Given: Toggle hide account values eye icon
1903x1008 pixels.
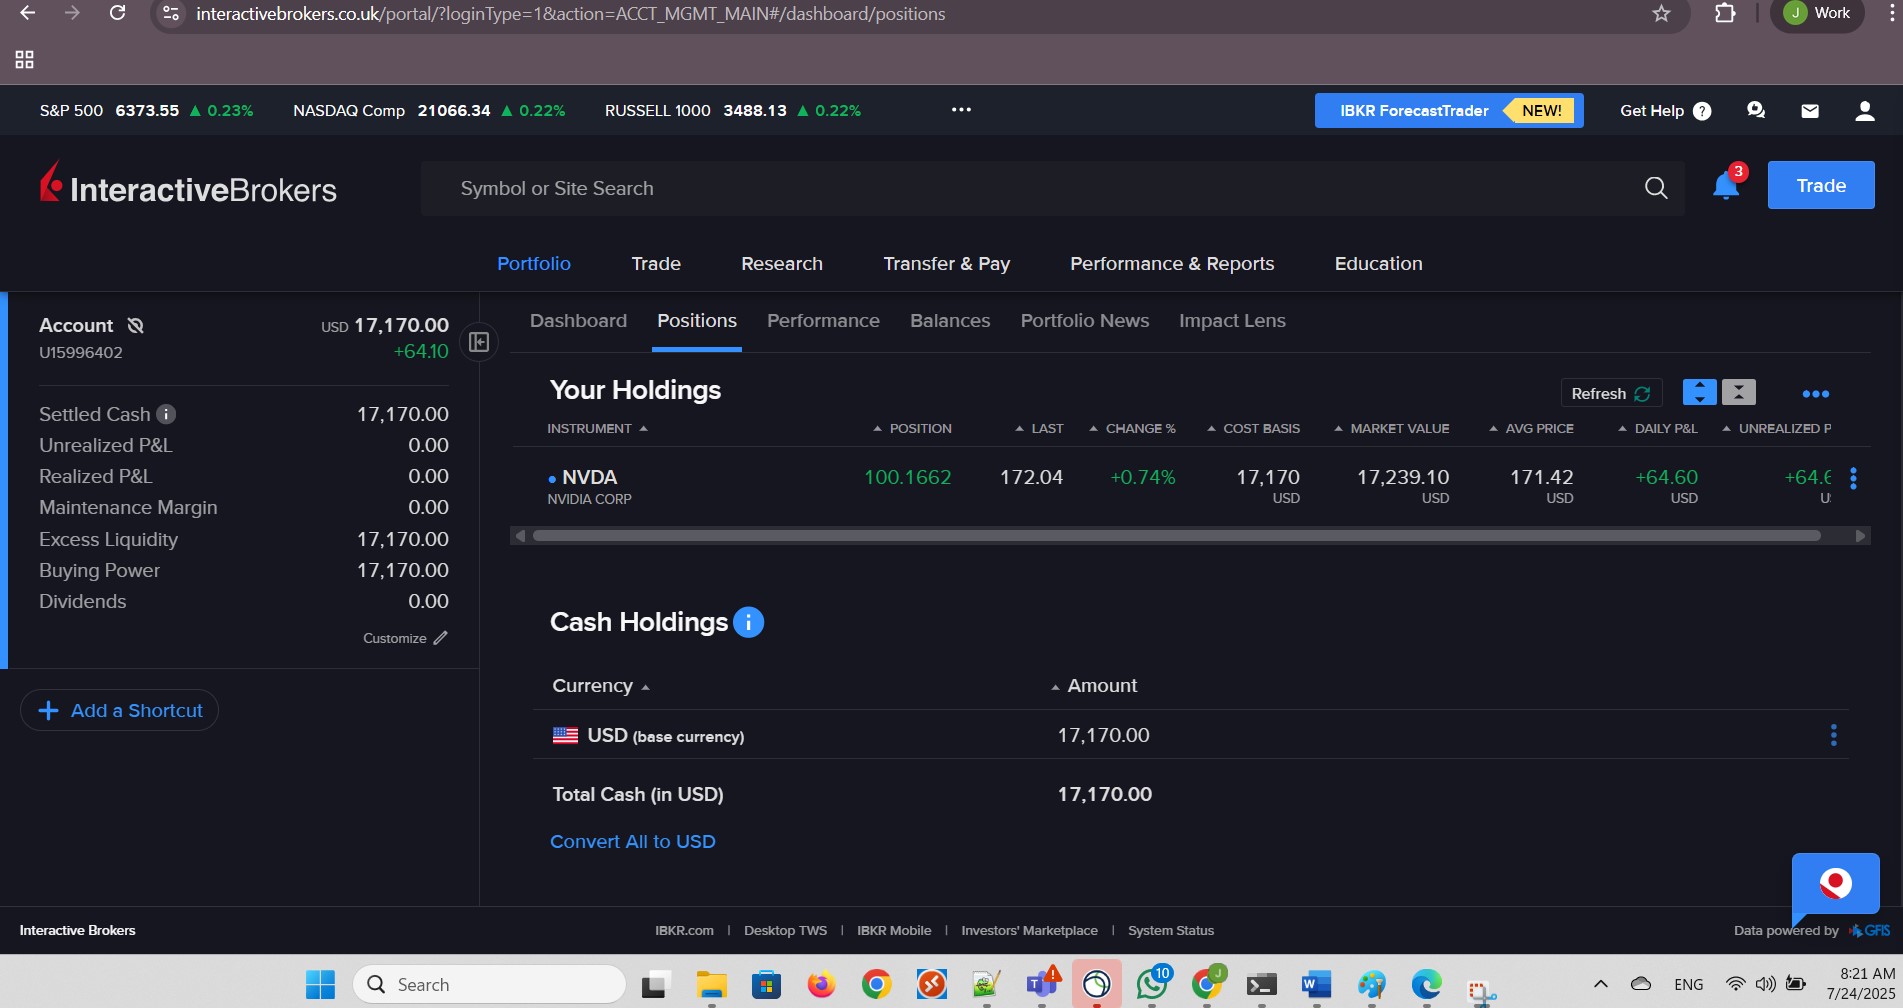Looking at the screenshot, I should 136,325.
